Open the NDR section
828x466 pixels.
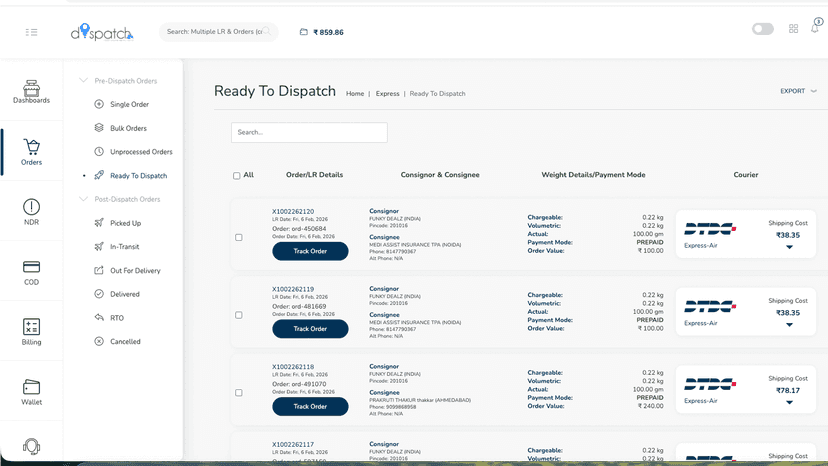point(31,212)
